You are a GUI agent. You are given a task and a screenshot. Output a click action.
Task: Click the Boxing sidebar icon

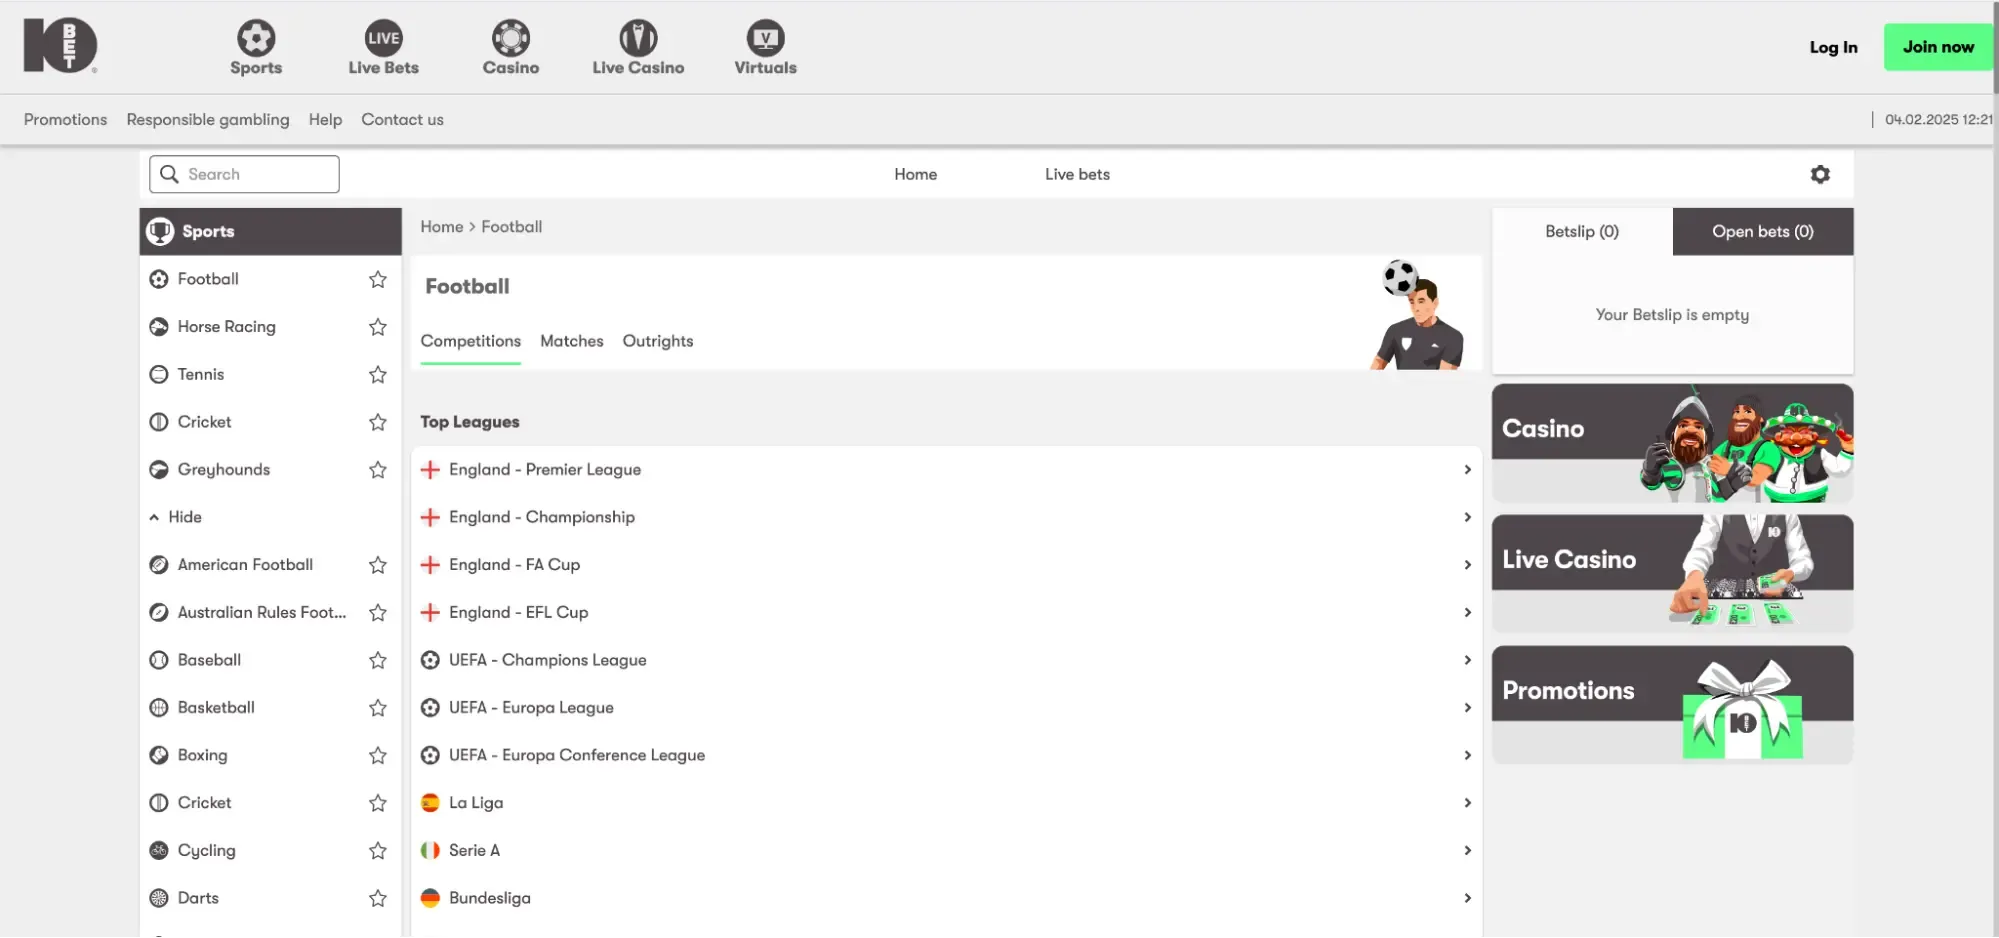[x=159, y=755]
